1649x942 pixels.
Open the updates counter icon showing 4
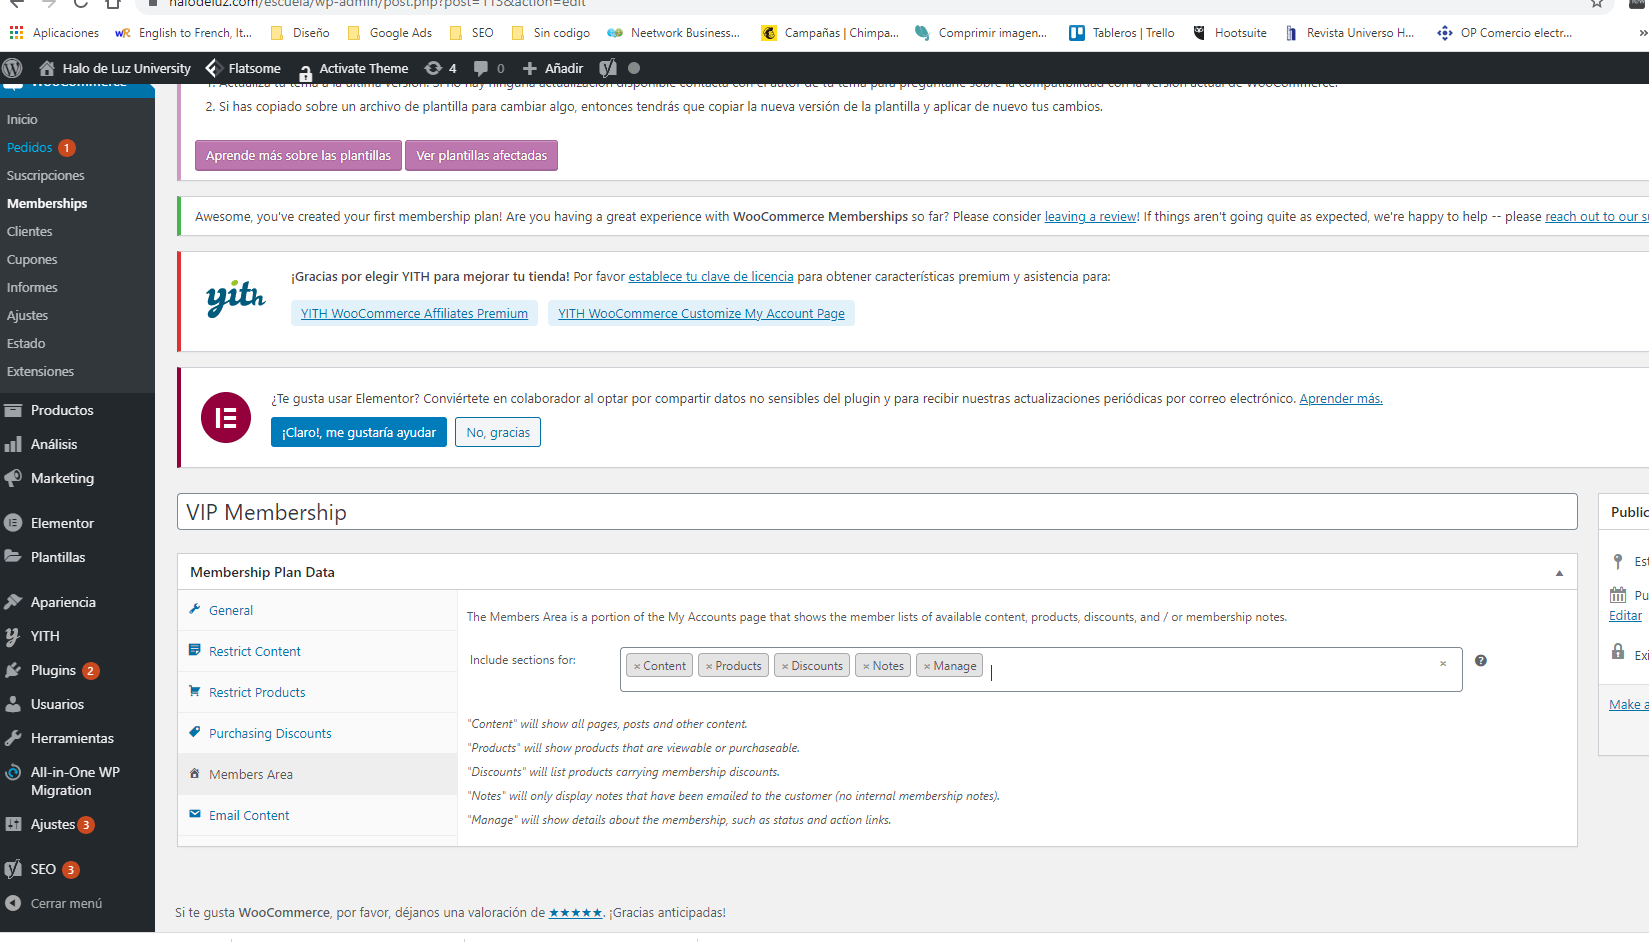(440, 68)
